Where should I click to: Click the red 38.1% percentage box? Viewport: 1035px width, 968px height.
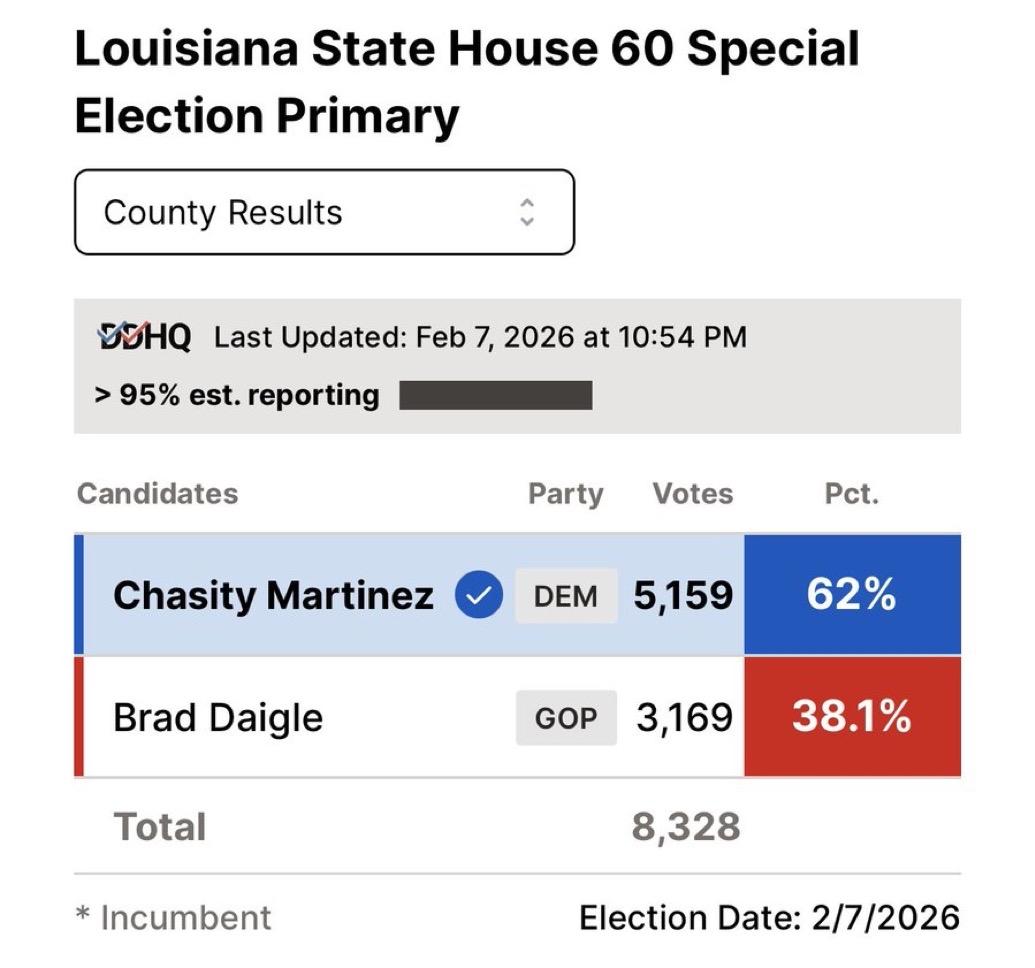tap(852, 717)
